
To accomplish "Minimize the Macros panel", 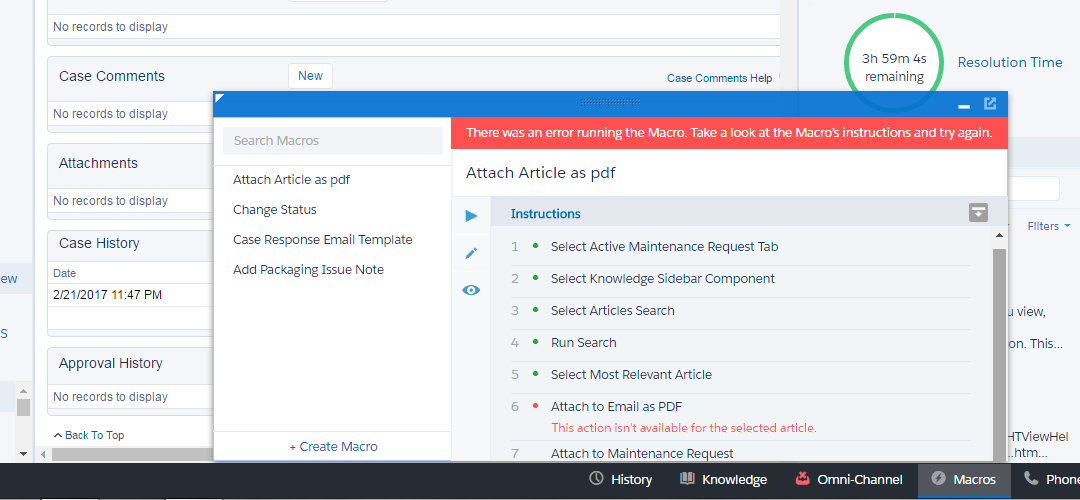I will 964,107.
